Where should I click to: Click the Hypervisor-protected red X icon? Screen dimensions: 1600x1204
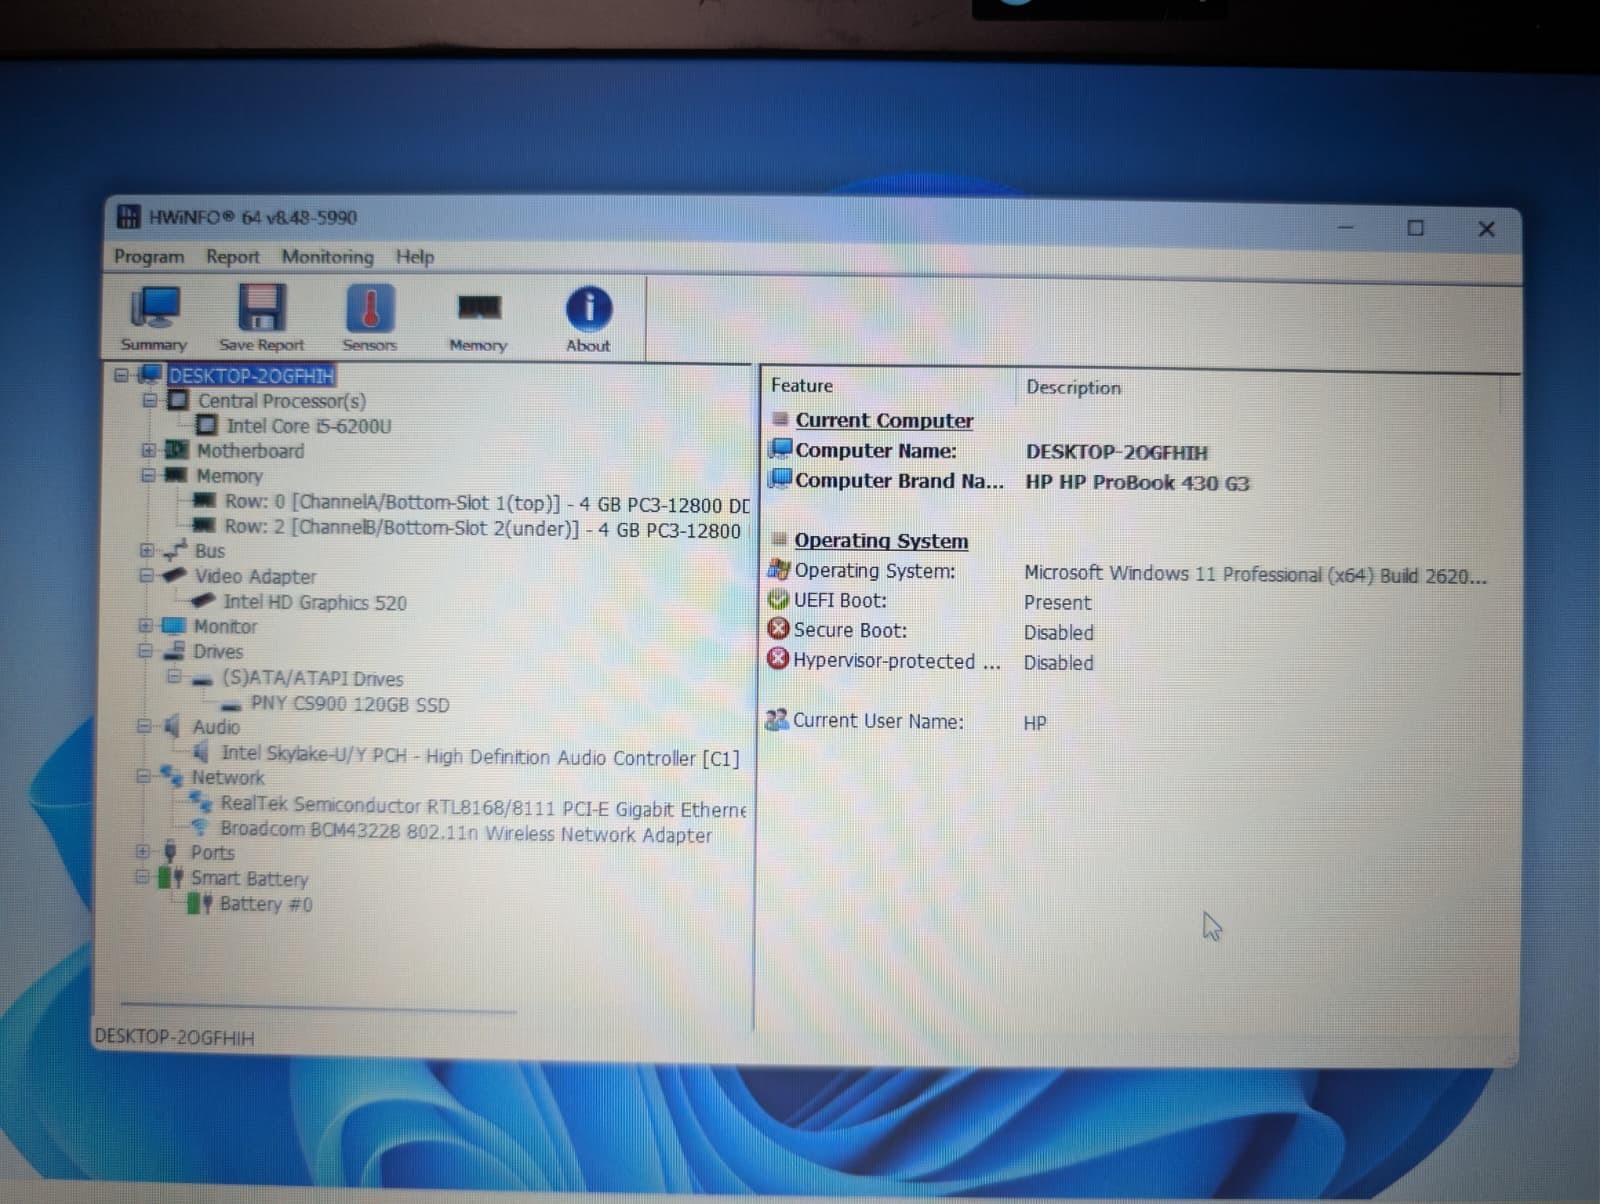(778, 659)
